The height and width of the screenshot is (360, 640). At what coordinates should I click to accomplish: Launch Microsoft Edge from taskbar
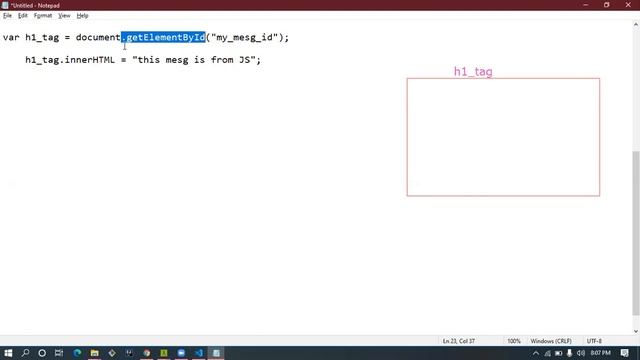click(77, 353)
